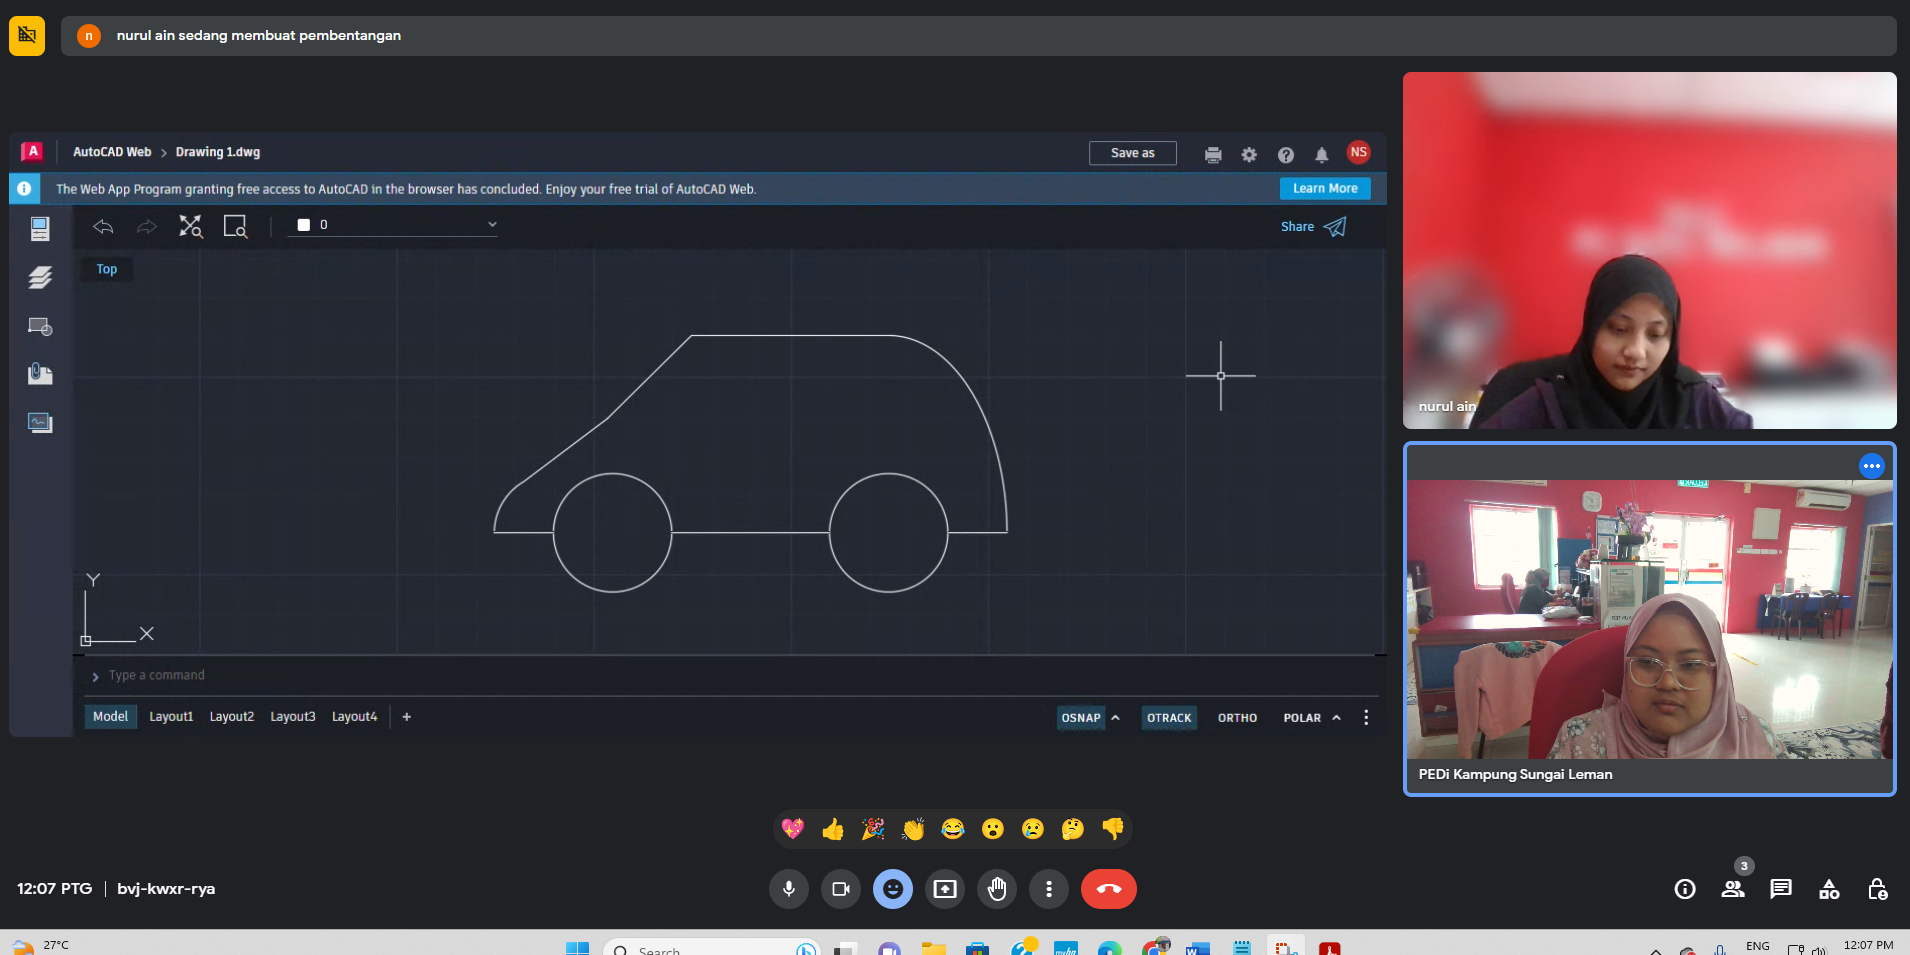Open the Layers panel in sidebar
1910x955 pixels.
(40, 278)
